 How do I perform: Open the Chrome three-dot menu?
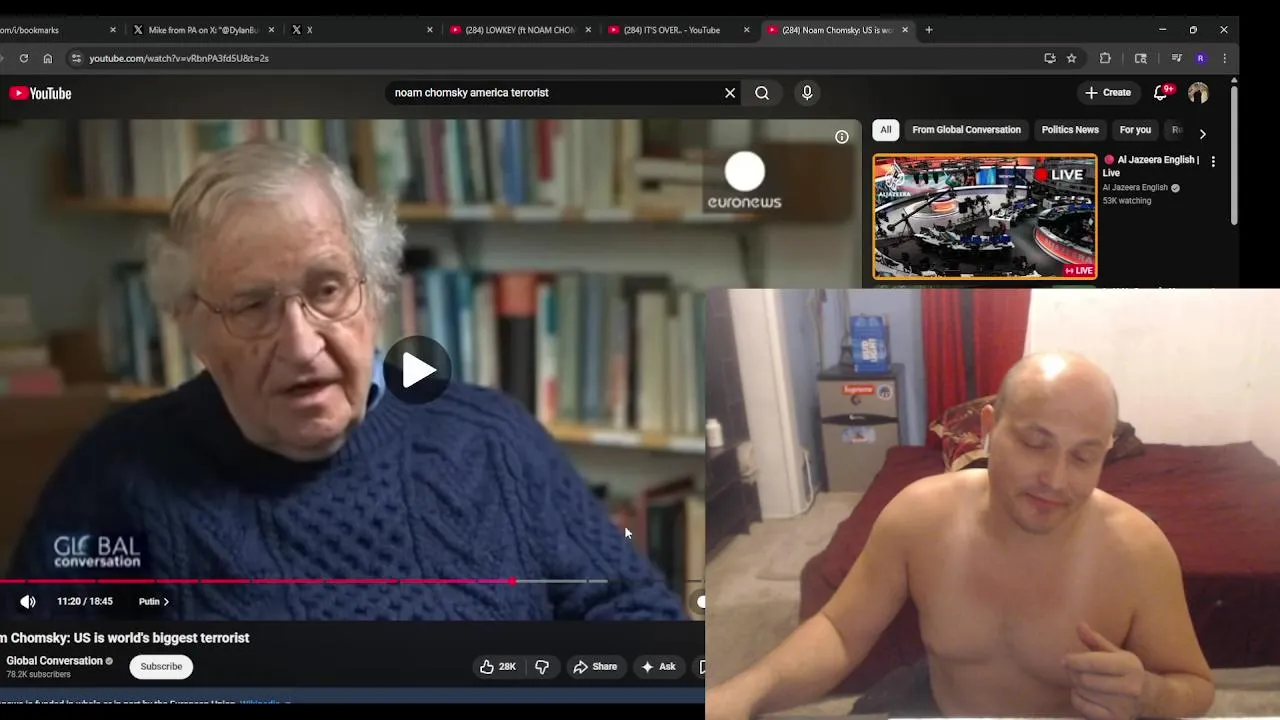coord(1224,58)
